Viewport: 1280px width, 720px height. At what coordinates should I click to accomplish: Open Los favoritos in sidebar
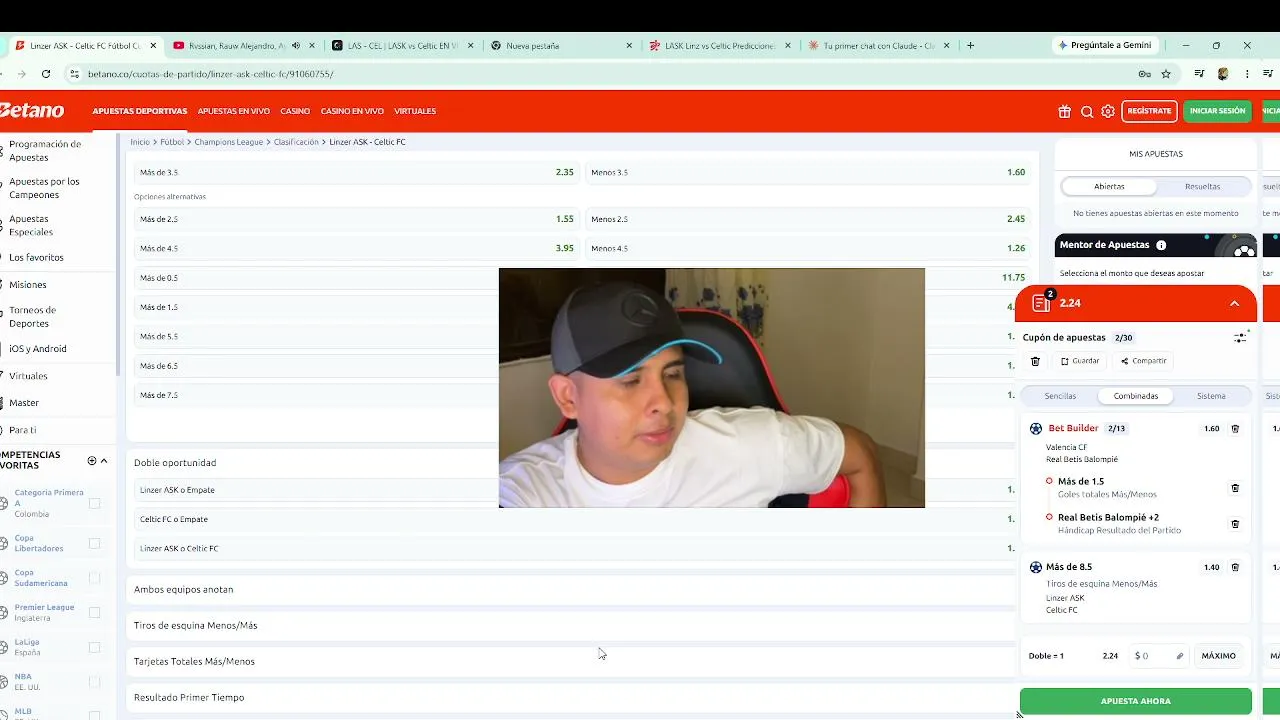(x=36, y=257)
